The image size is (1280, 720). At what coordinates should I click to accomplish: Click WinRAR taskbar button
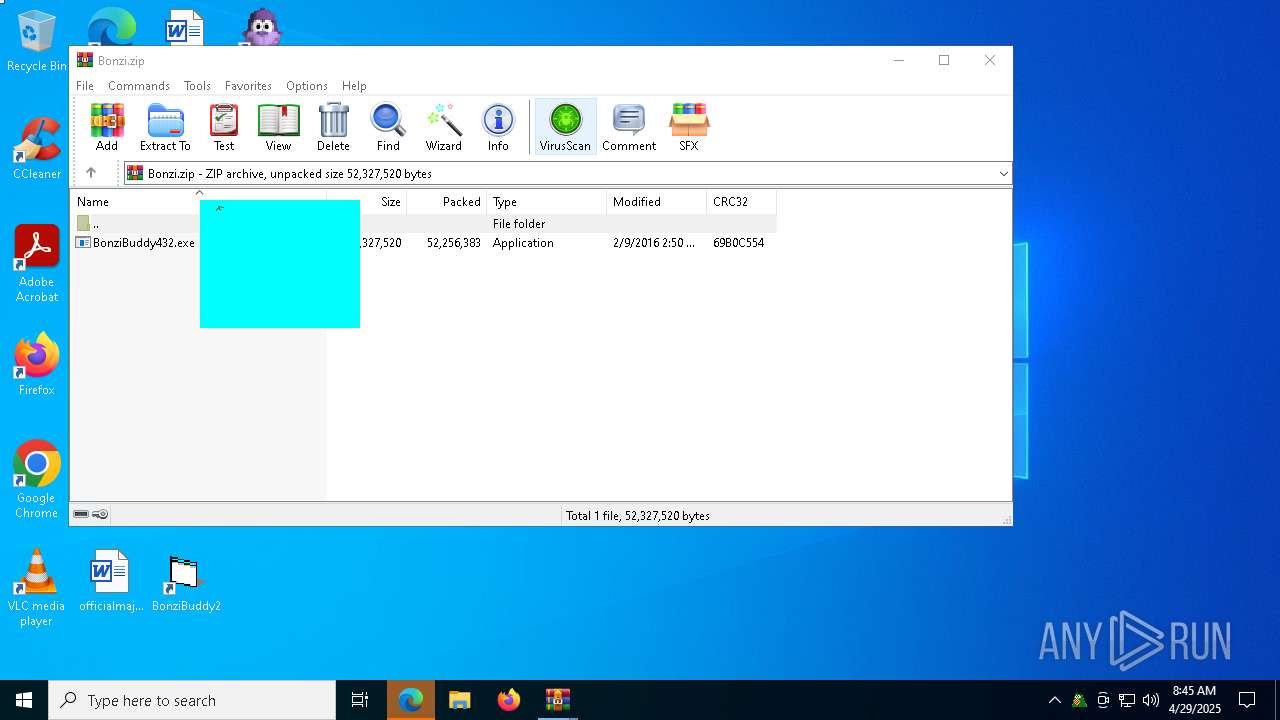[x=558, y=700]
